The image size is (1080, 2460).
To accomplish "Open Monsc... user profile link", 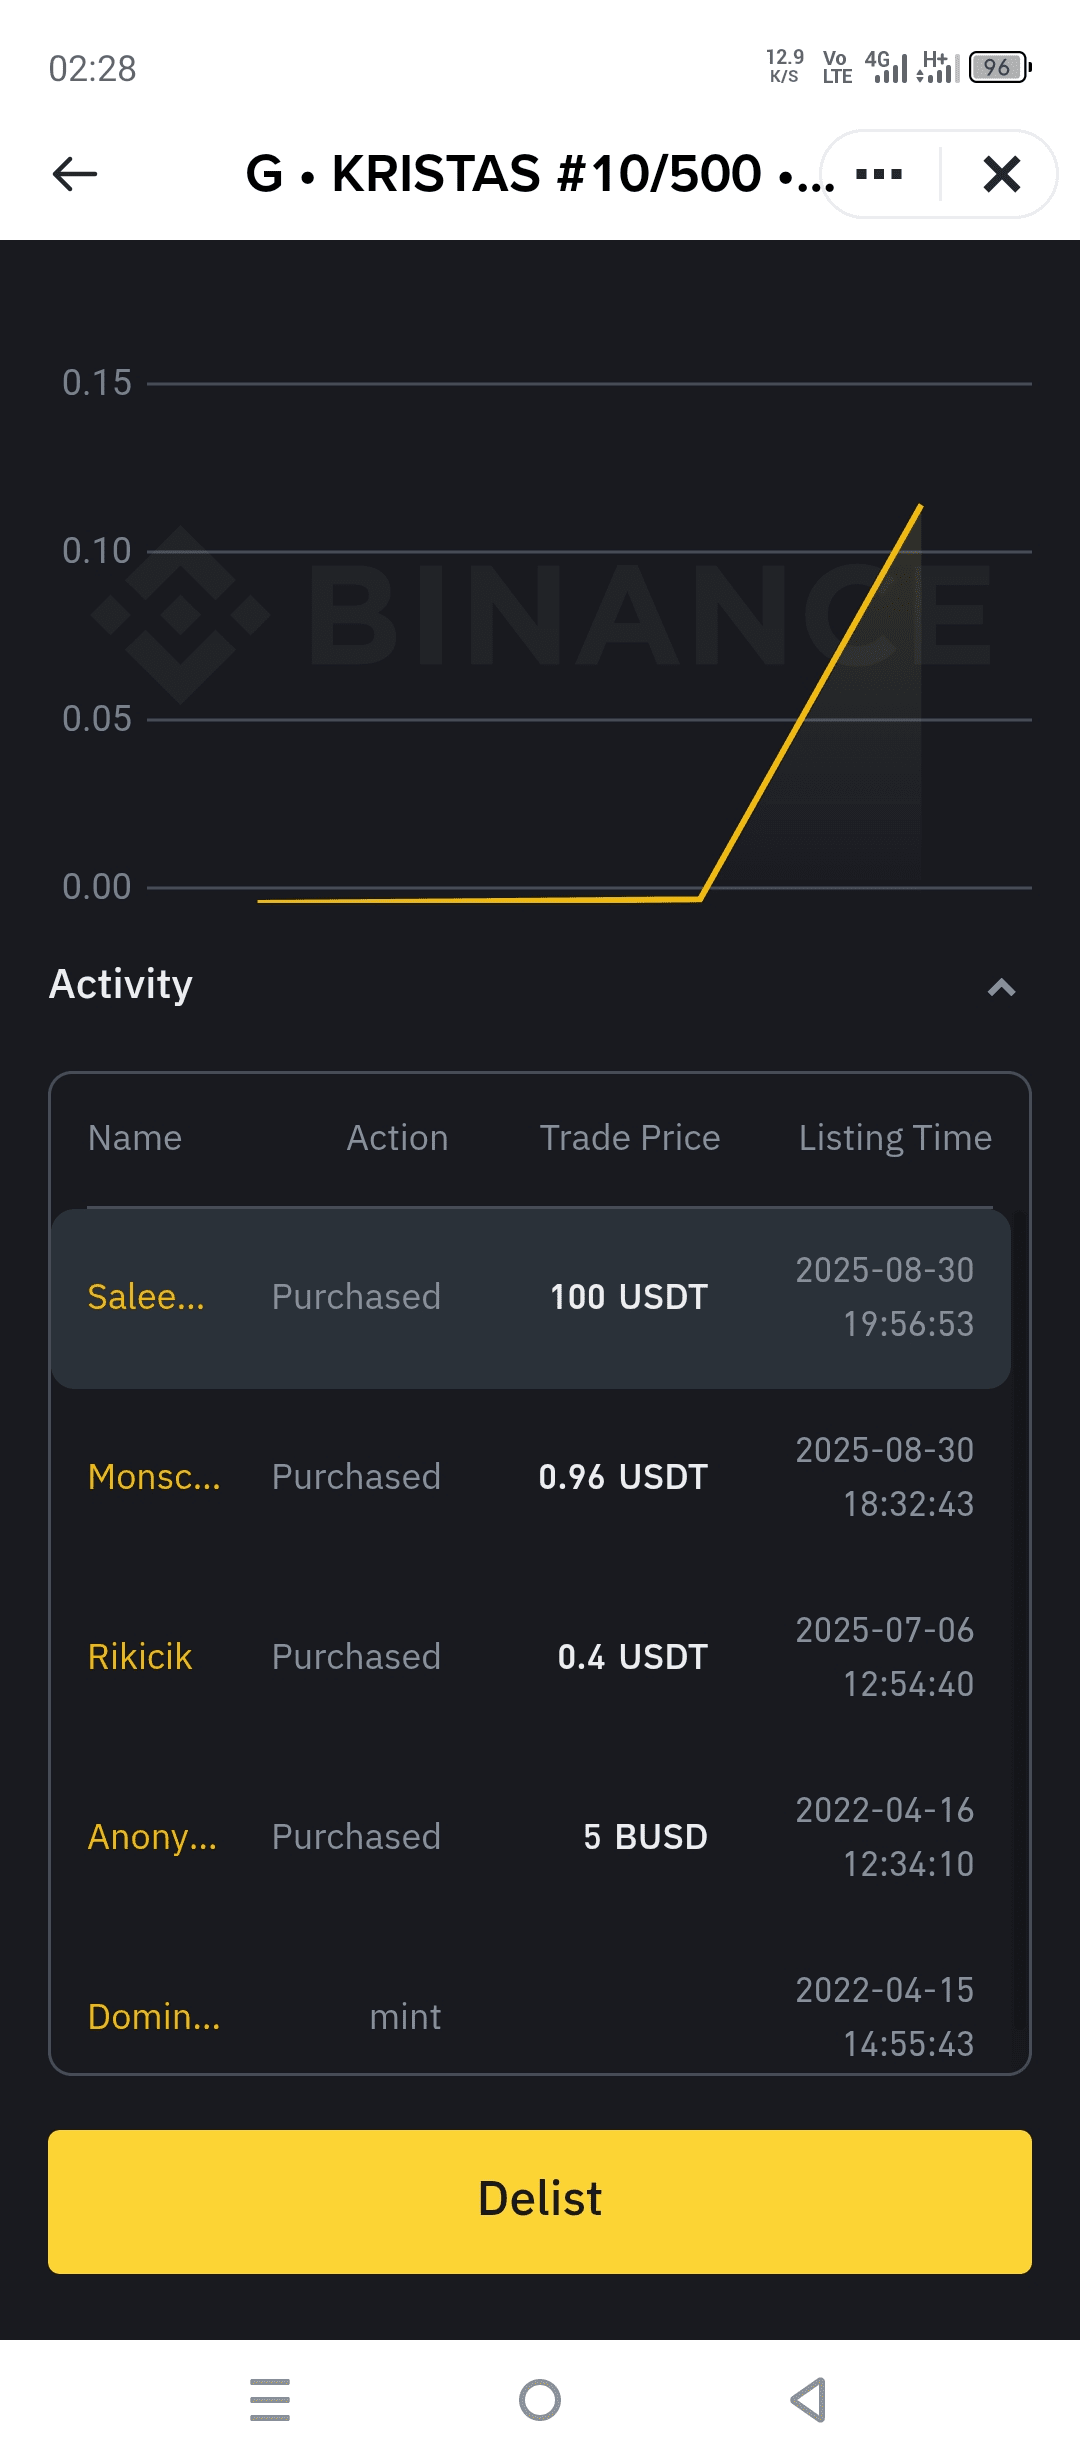I will click(x=154, y=1477).
